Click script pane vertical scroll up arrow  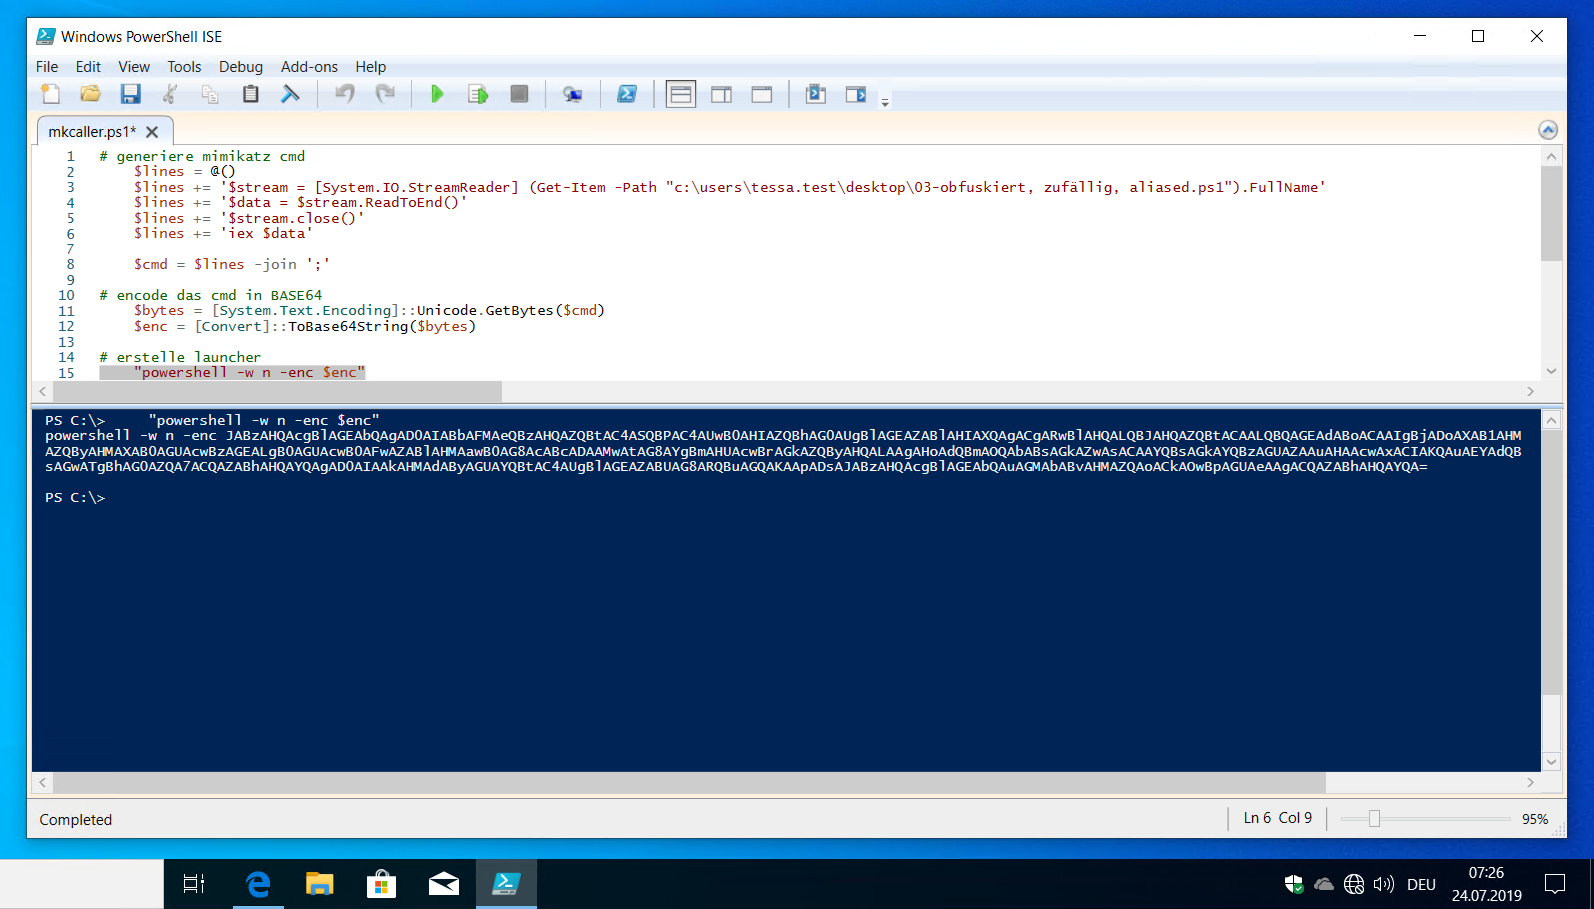1551,156
